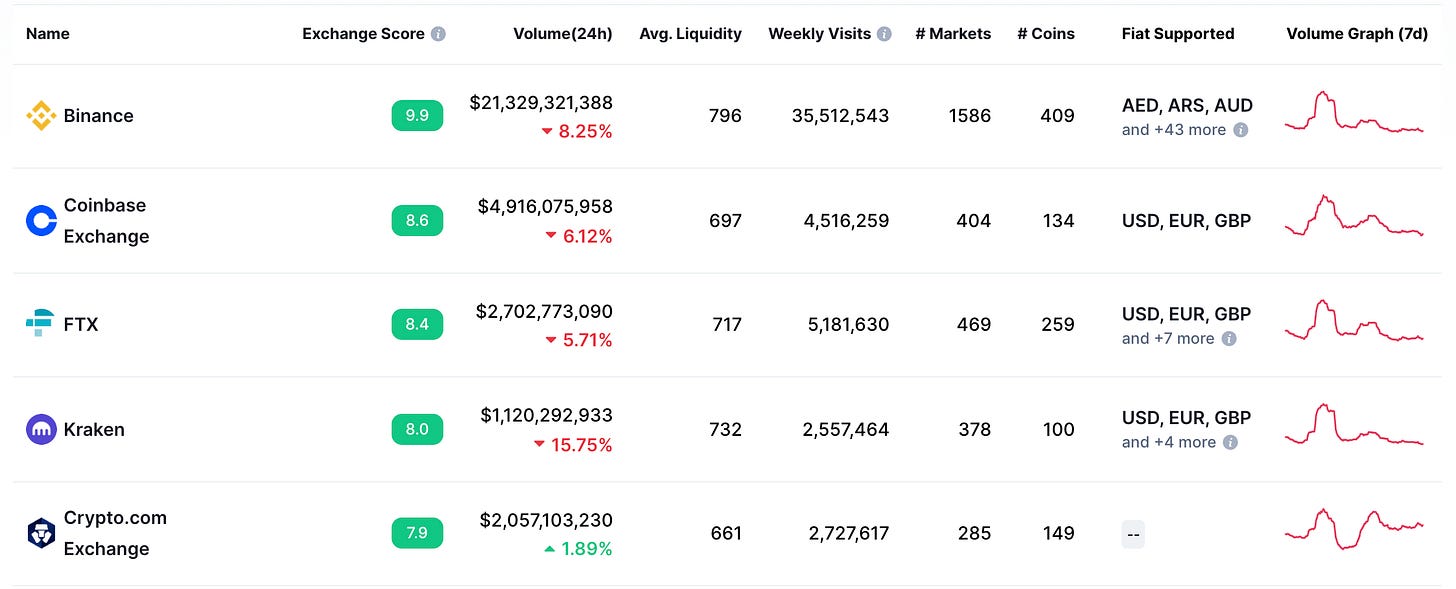Click 'and +7 more' fiat text

1168,339
